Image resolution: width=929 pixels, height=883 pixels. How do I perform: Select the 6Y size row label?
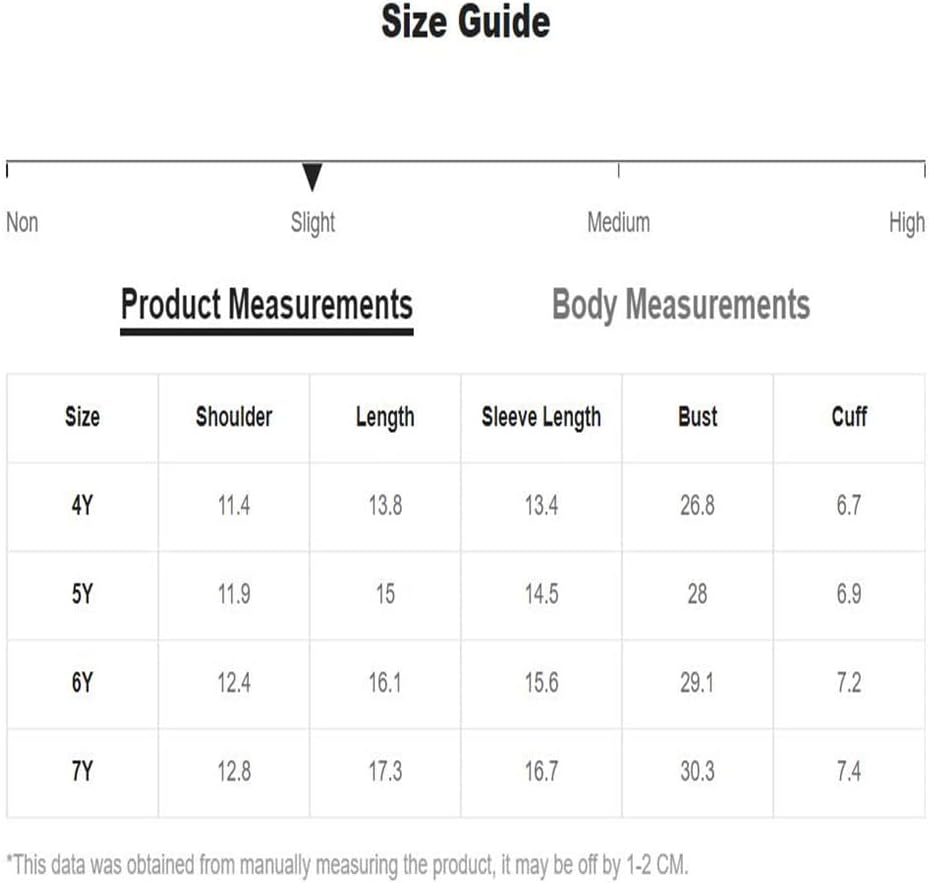click(x=82, y=683)
